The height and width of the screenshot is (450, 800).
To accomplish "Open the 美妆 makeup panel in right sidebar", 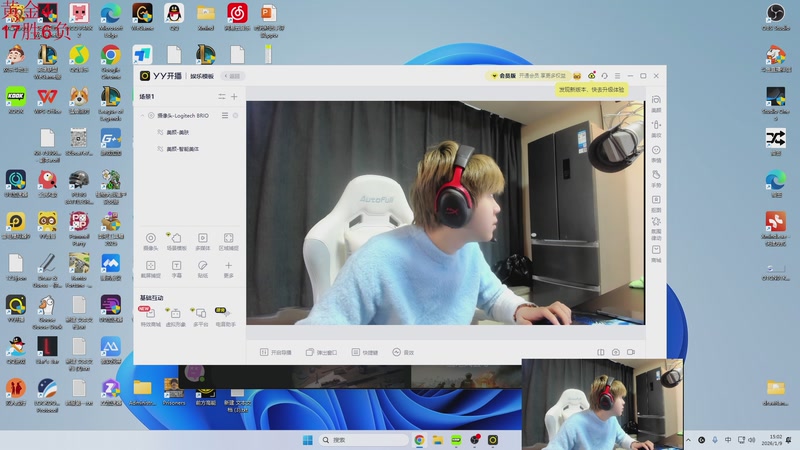I will click(x=656, y=129).
